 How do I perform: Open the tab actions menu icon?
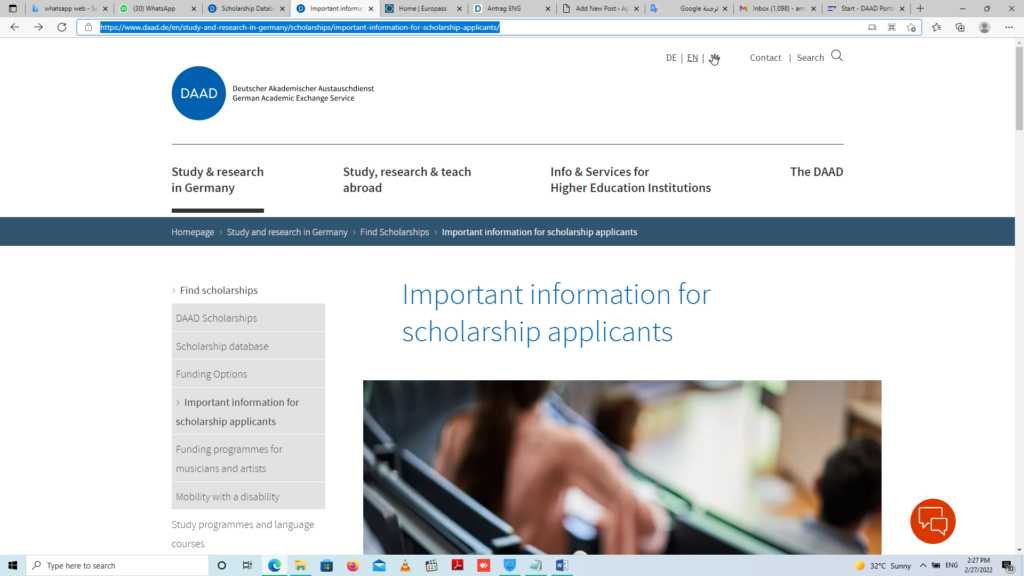click(12, 8)
